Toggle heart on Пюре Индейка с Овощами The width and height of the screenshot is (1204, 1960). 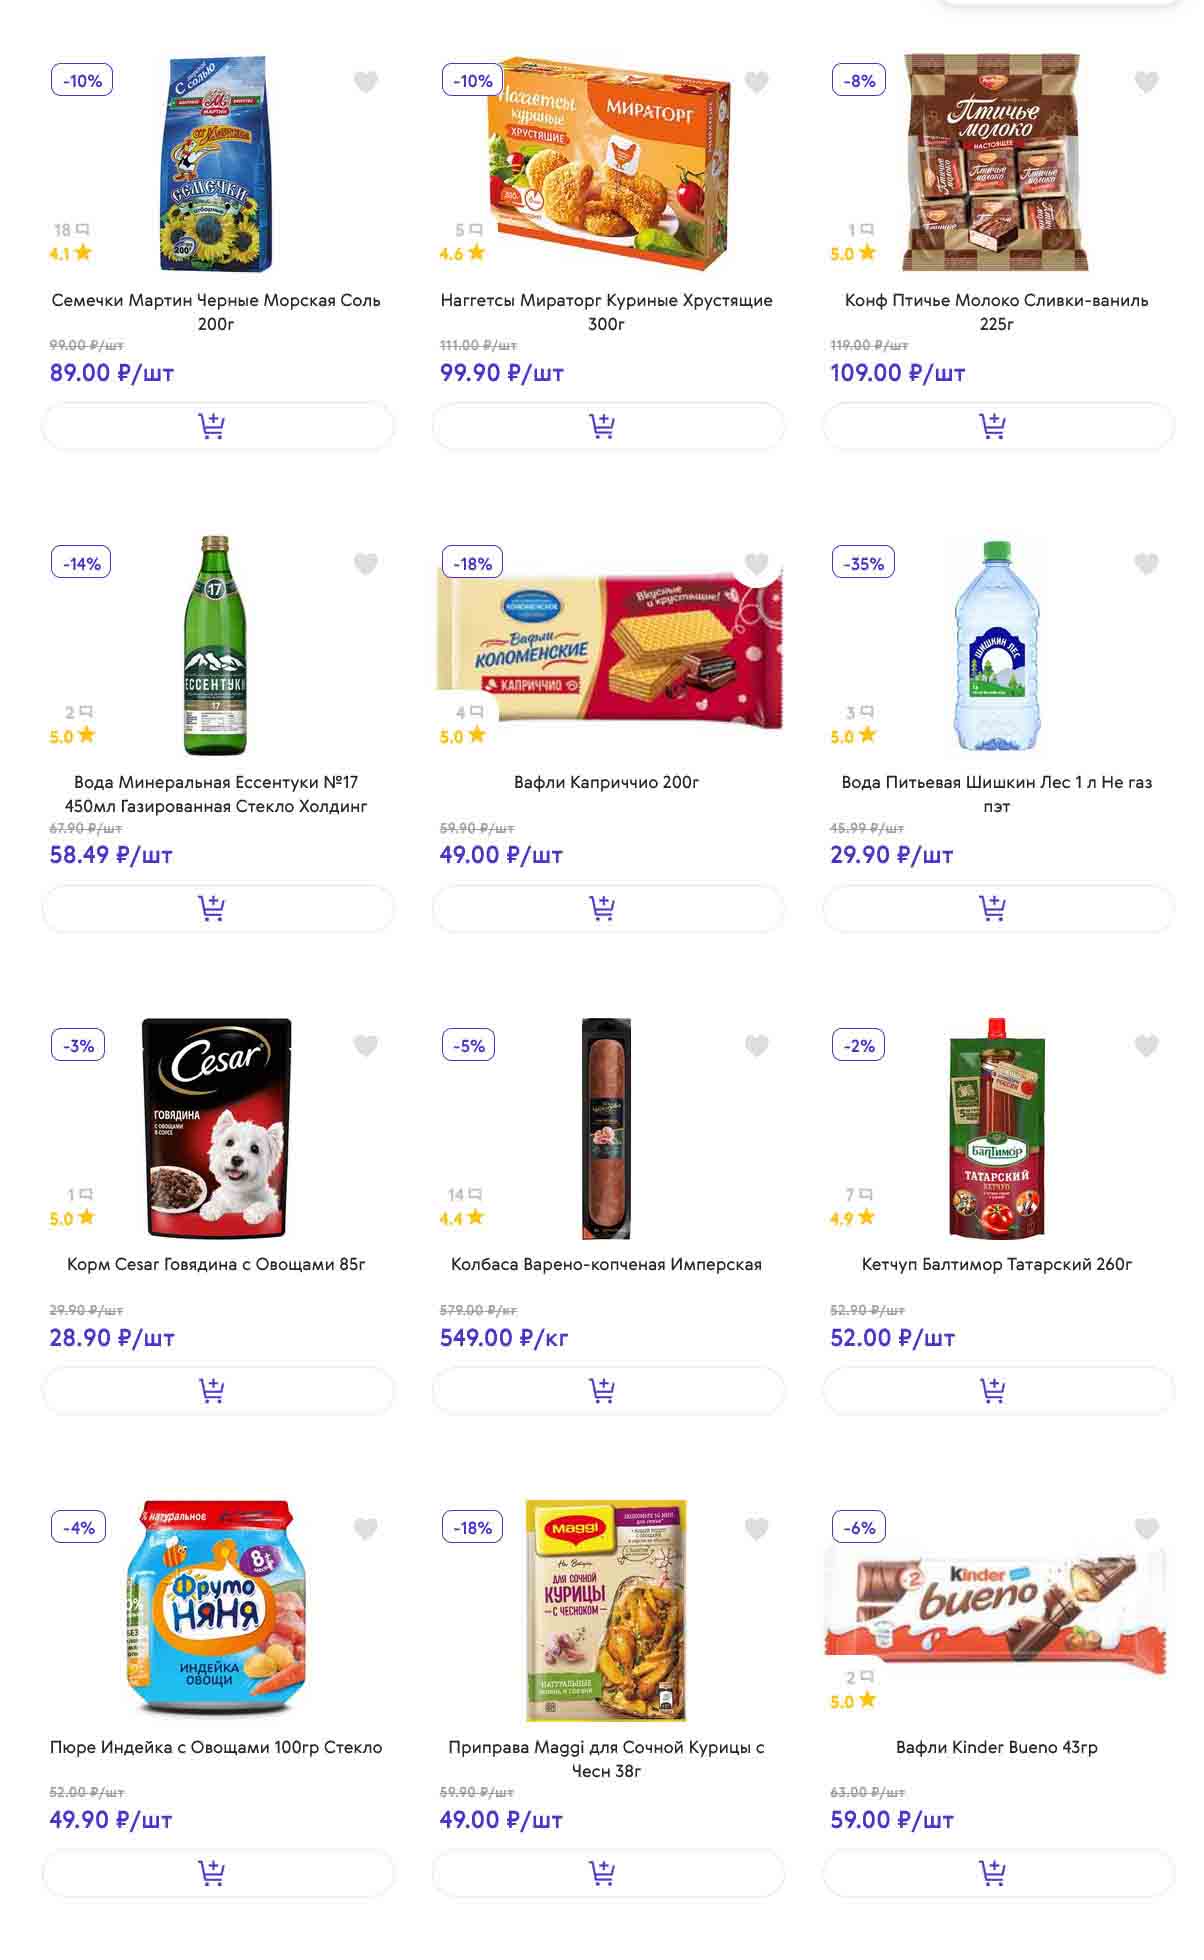coord(366,1528)
